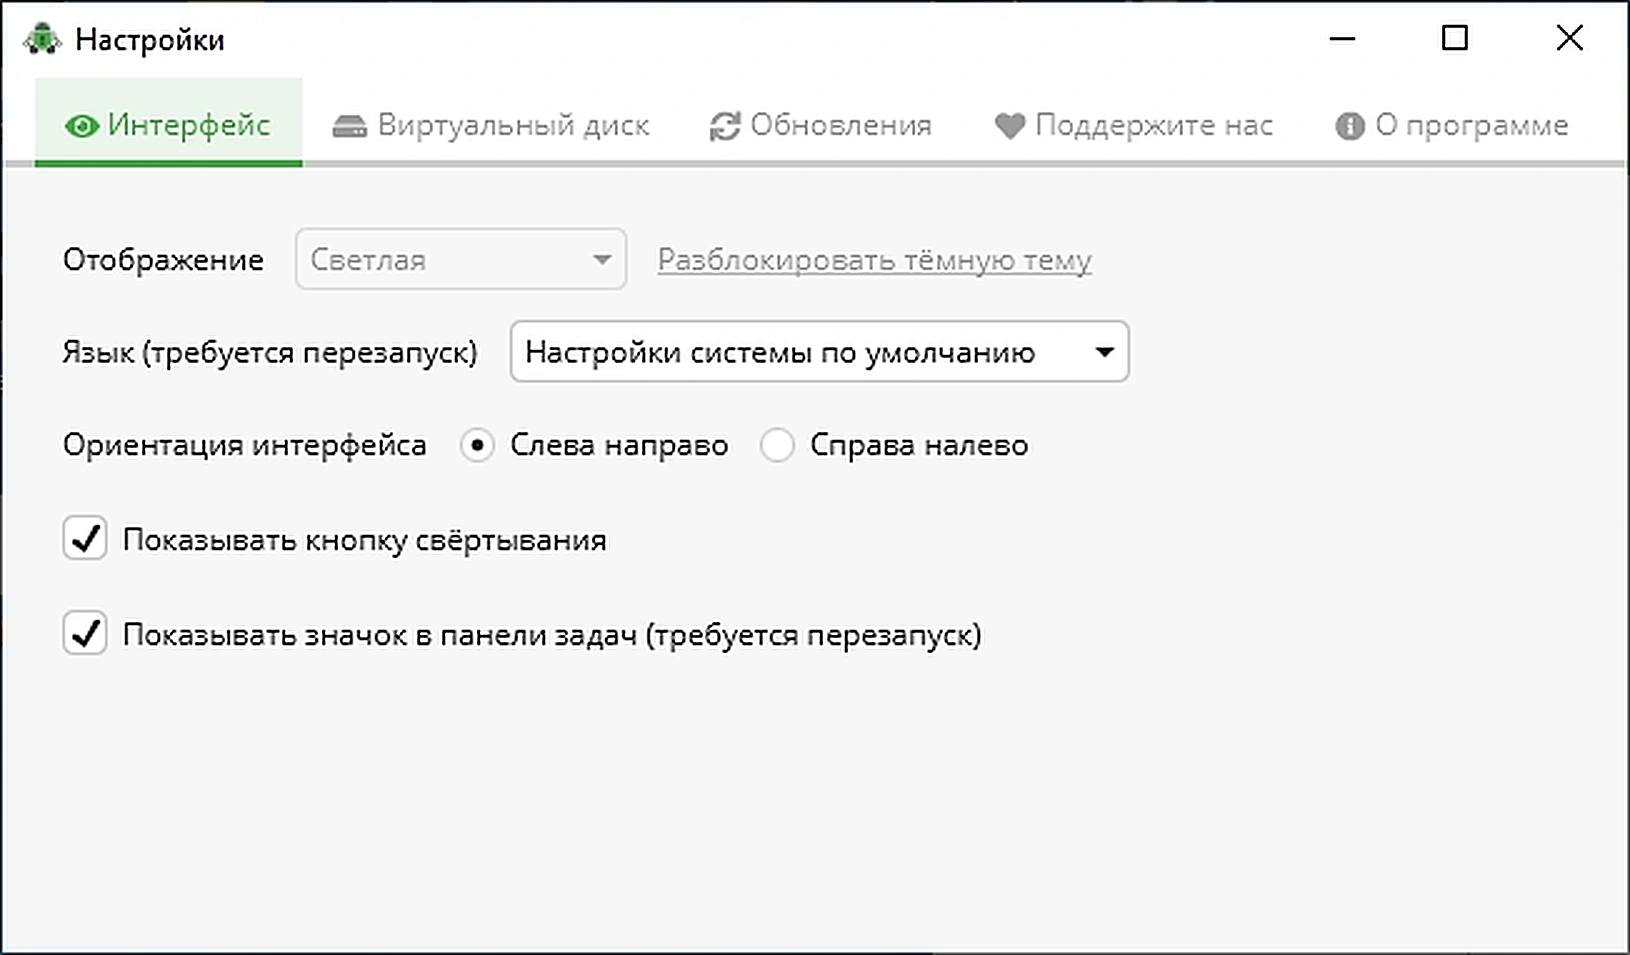The height and width of the screenshot is (955, 1630).
Task: Click the app logo in the title bar
Action: [x=42, y=40]
